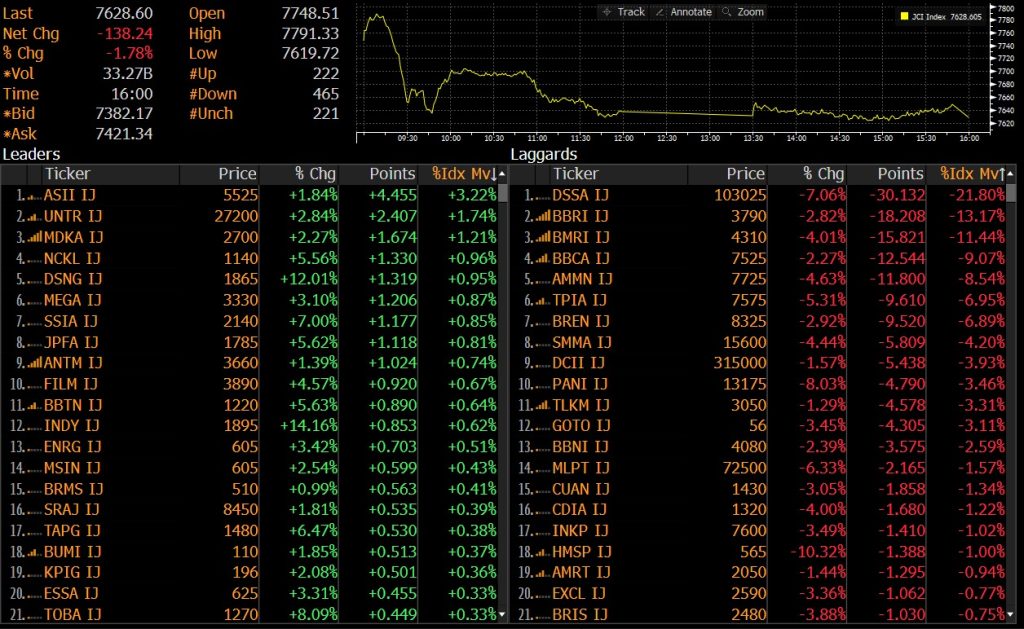Select ticker DSSA IJ in Laggards
The image size is (1024, 629).
[x=581, y=195]
